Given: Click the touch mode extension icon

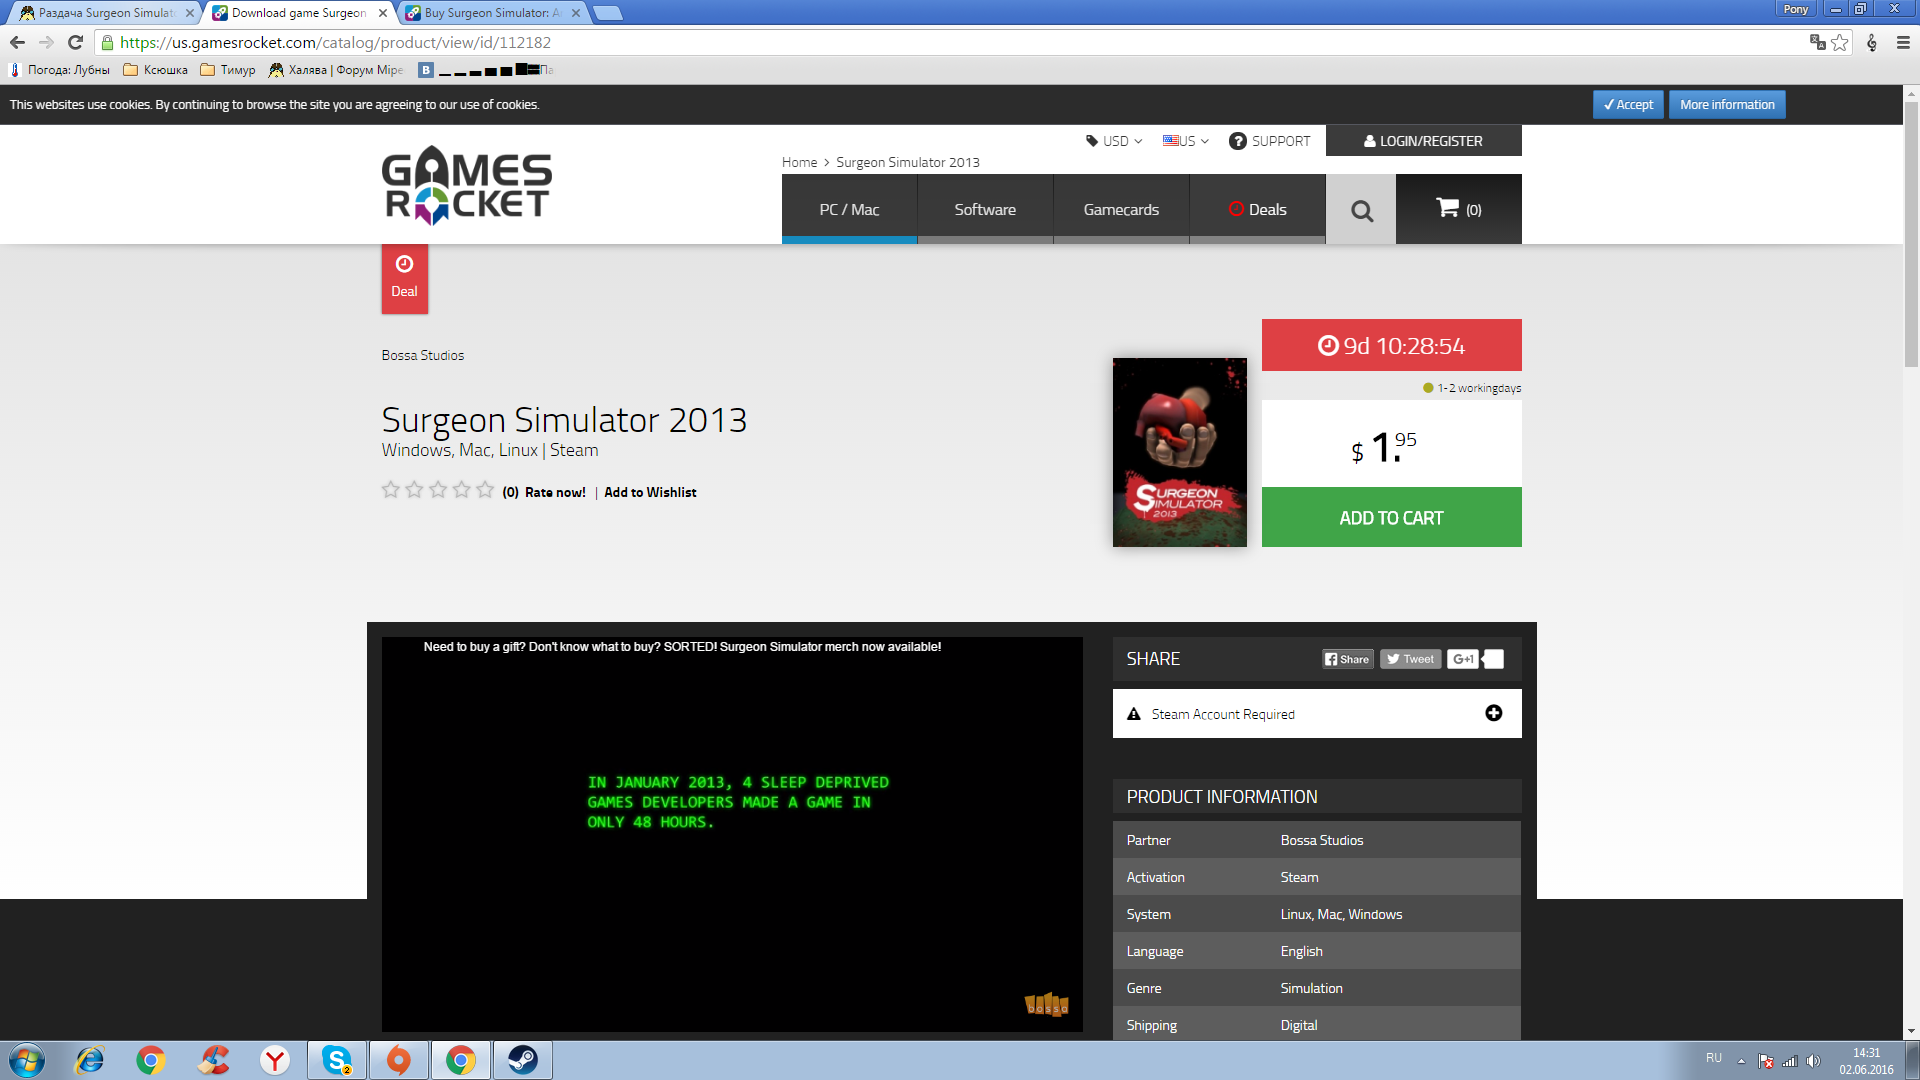Looking at the screenshot, I should pos(1872,42).
